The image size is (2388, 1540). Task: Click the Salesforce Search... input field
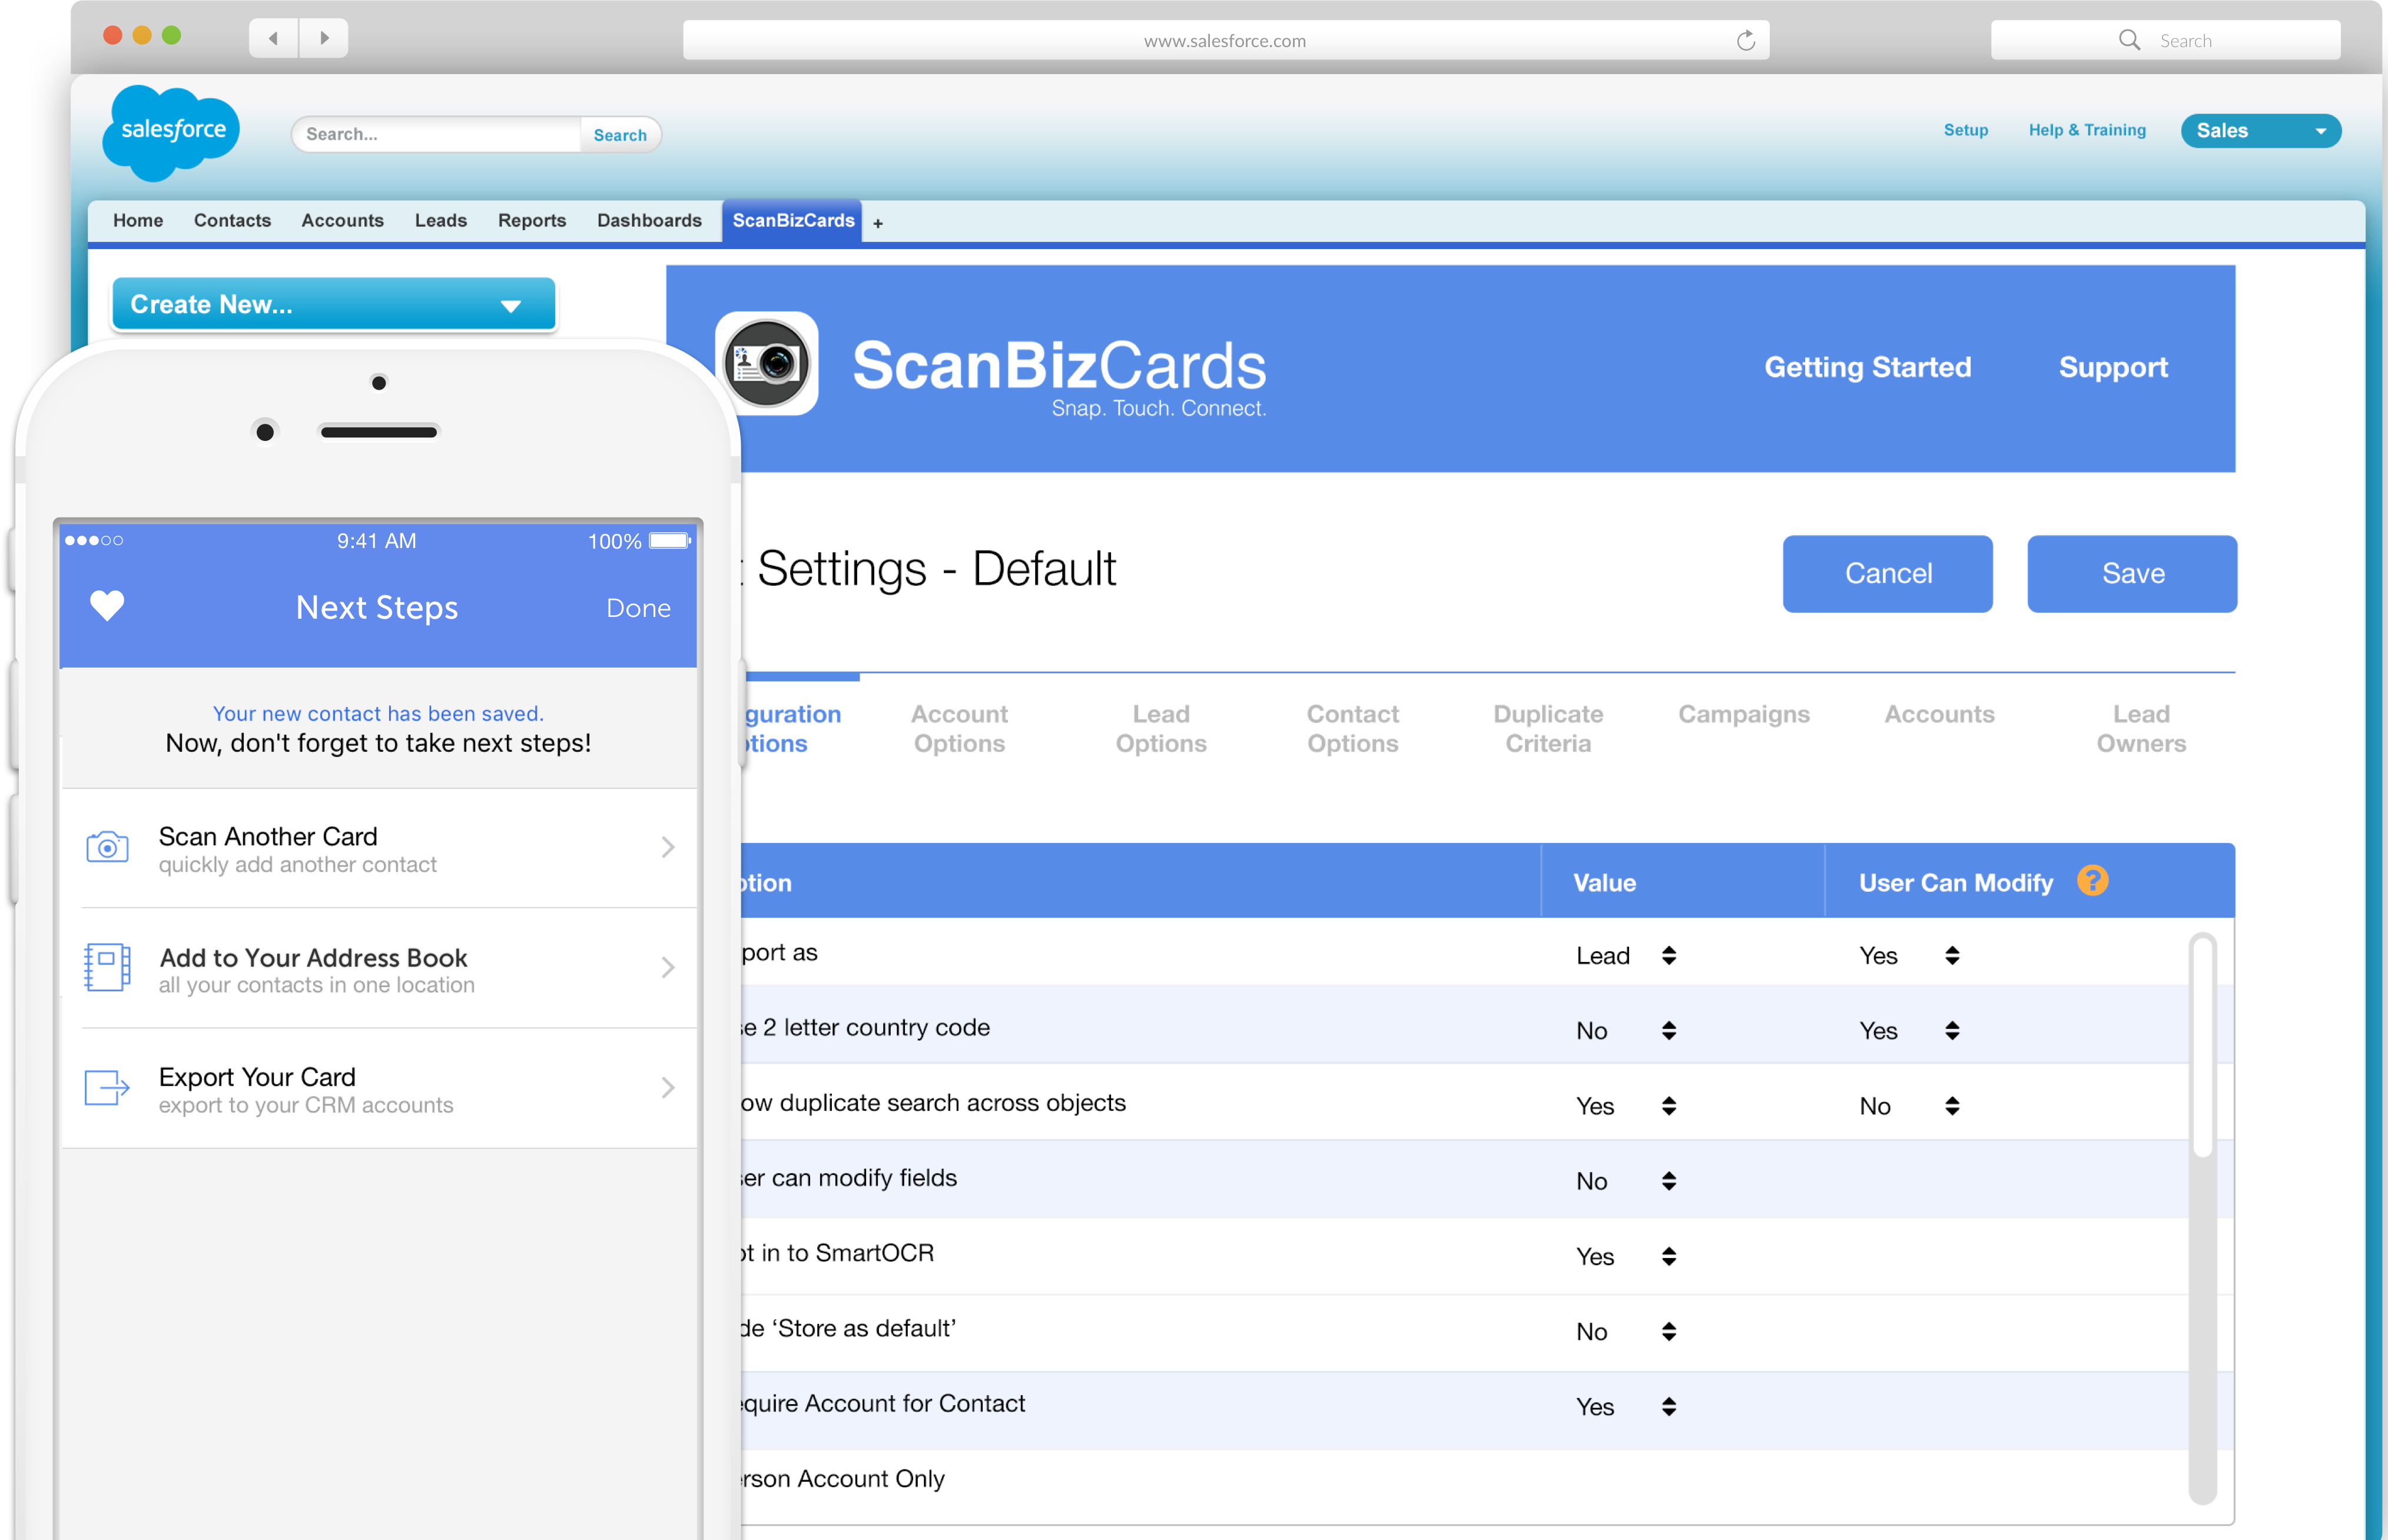click(x=437, y=134)
